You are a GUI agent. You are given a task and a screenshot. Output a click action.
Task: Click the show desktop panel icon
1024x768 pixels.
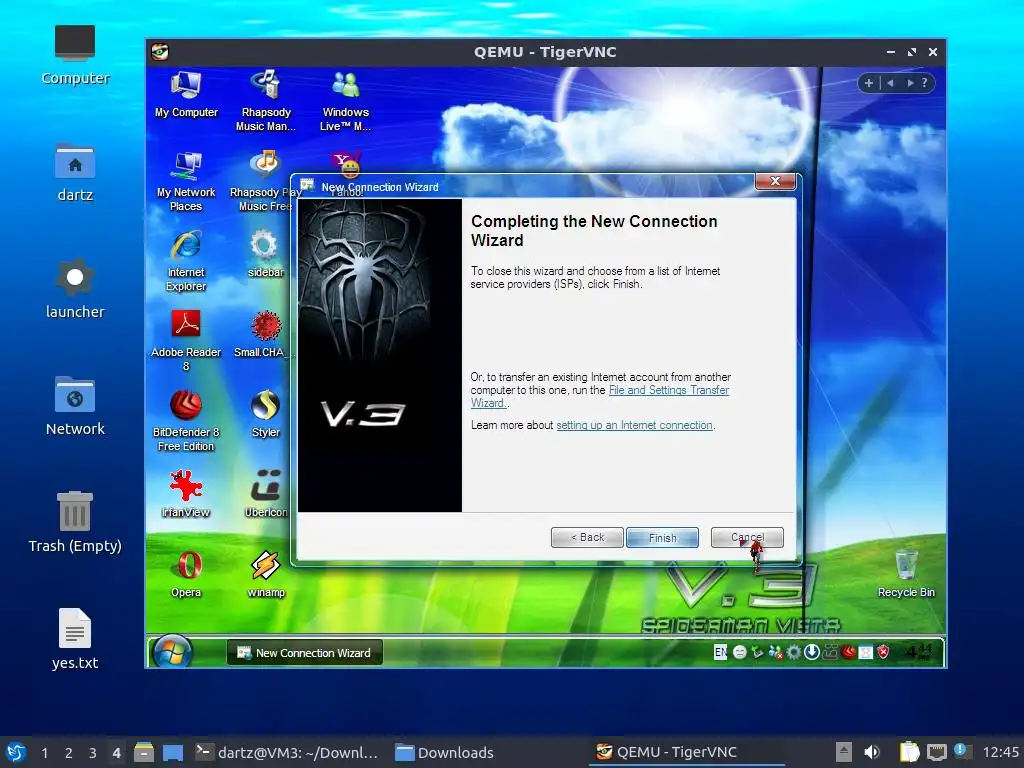(x=172, y=752)
